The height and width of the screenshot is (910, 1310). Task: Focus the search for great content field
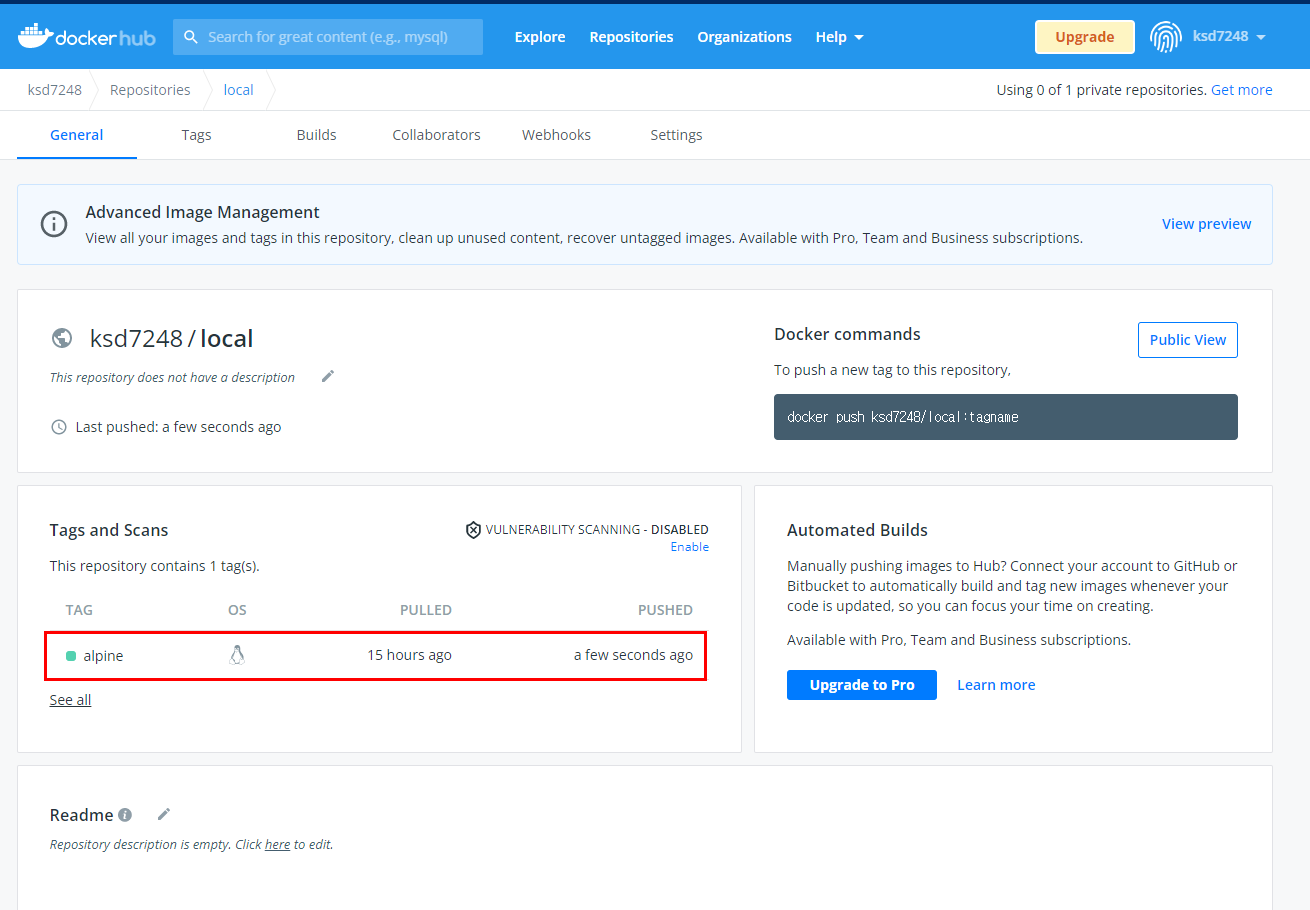328,37
